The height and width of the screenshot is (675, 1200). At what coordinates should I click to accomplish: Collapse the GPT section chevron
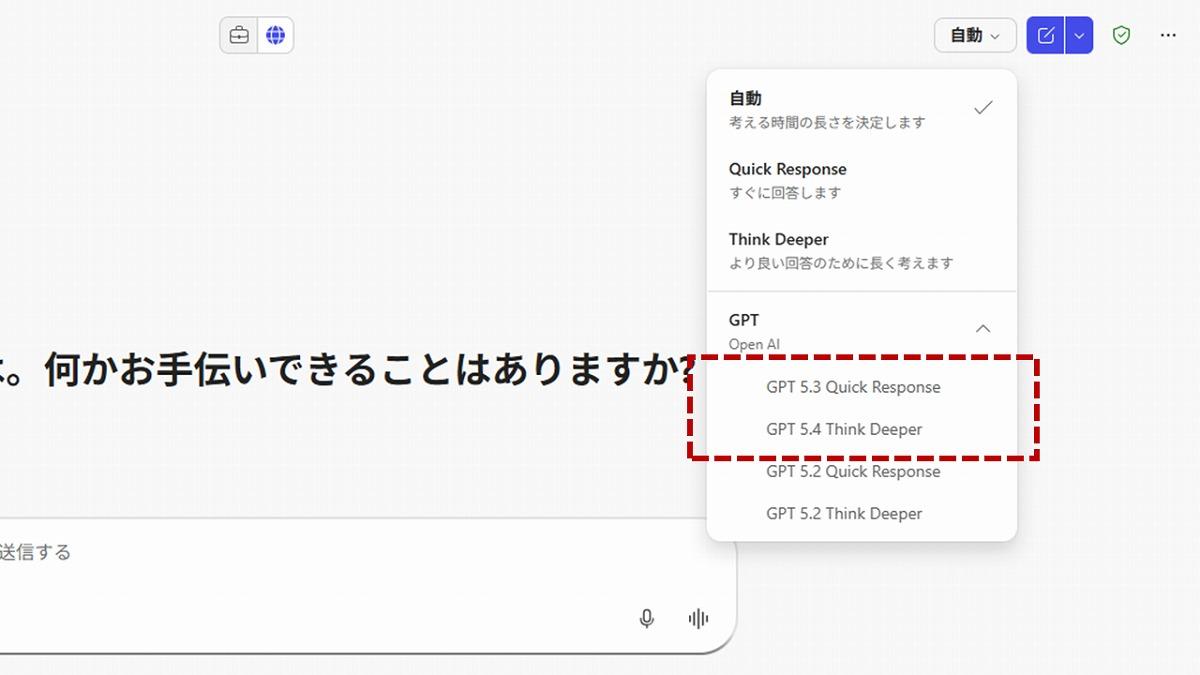point(983,329)
